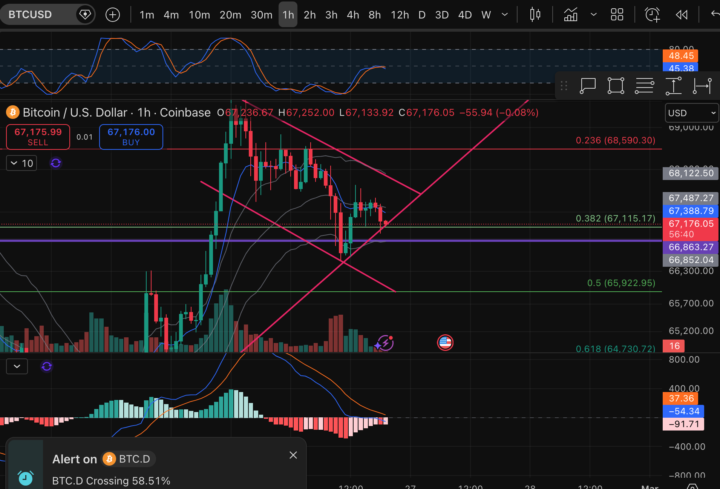The image size is (720, 489).
Task: Select the horizontal date range measure tool
Action: click(x=703, y=86)
